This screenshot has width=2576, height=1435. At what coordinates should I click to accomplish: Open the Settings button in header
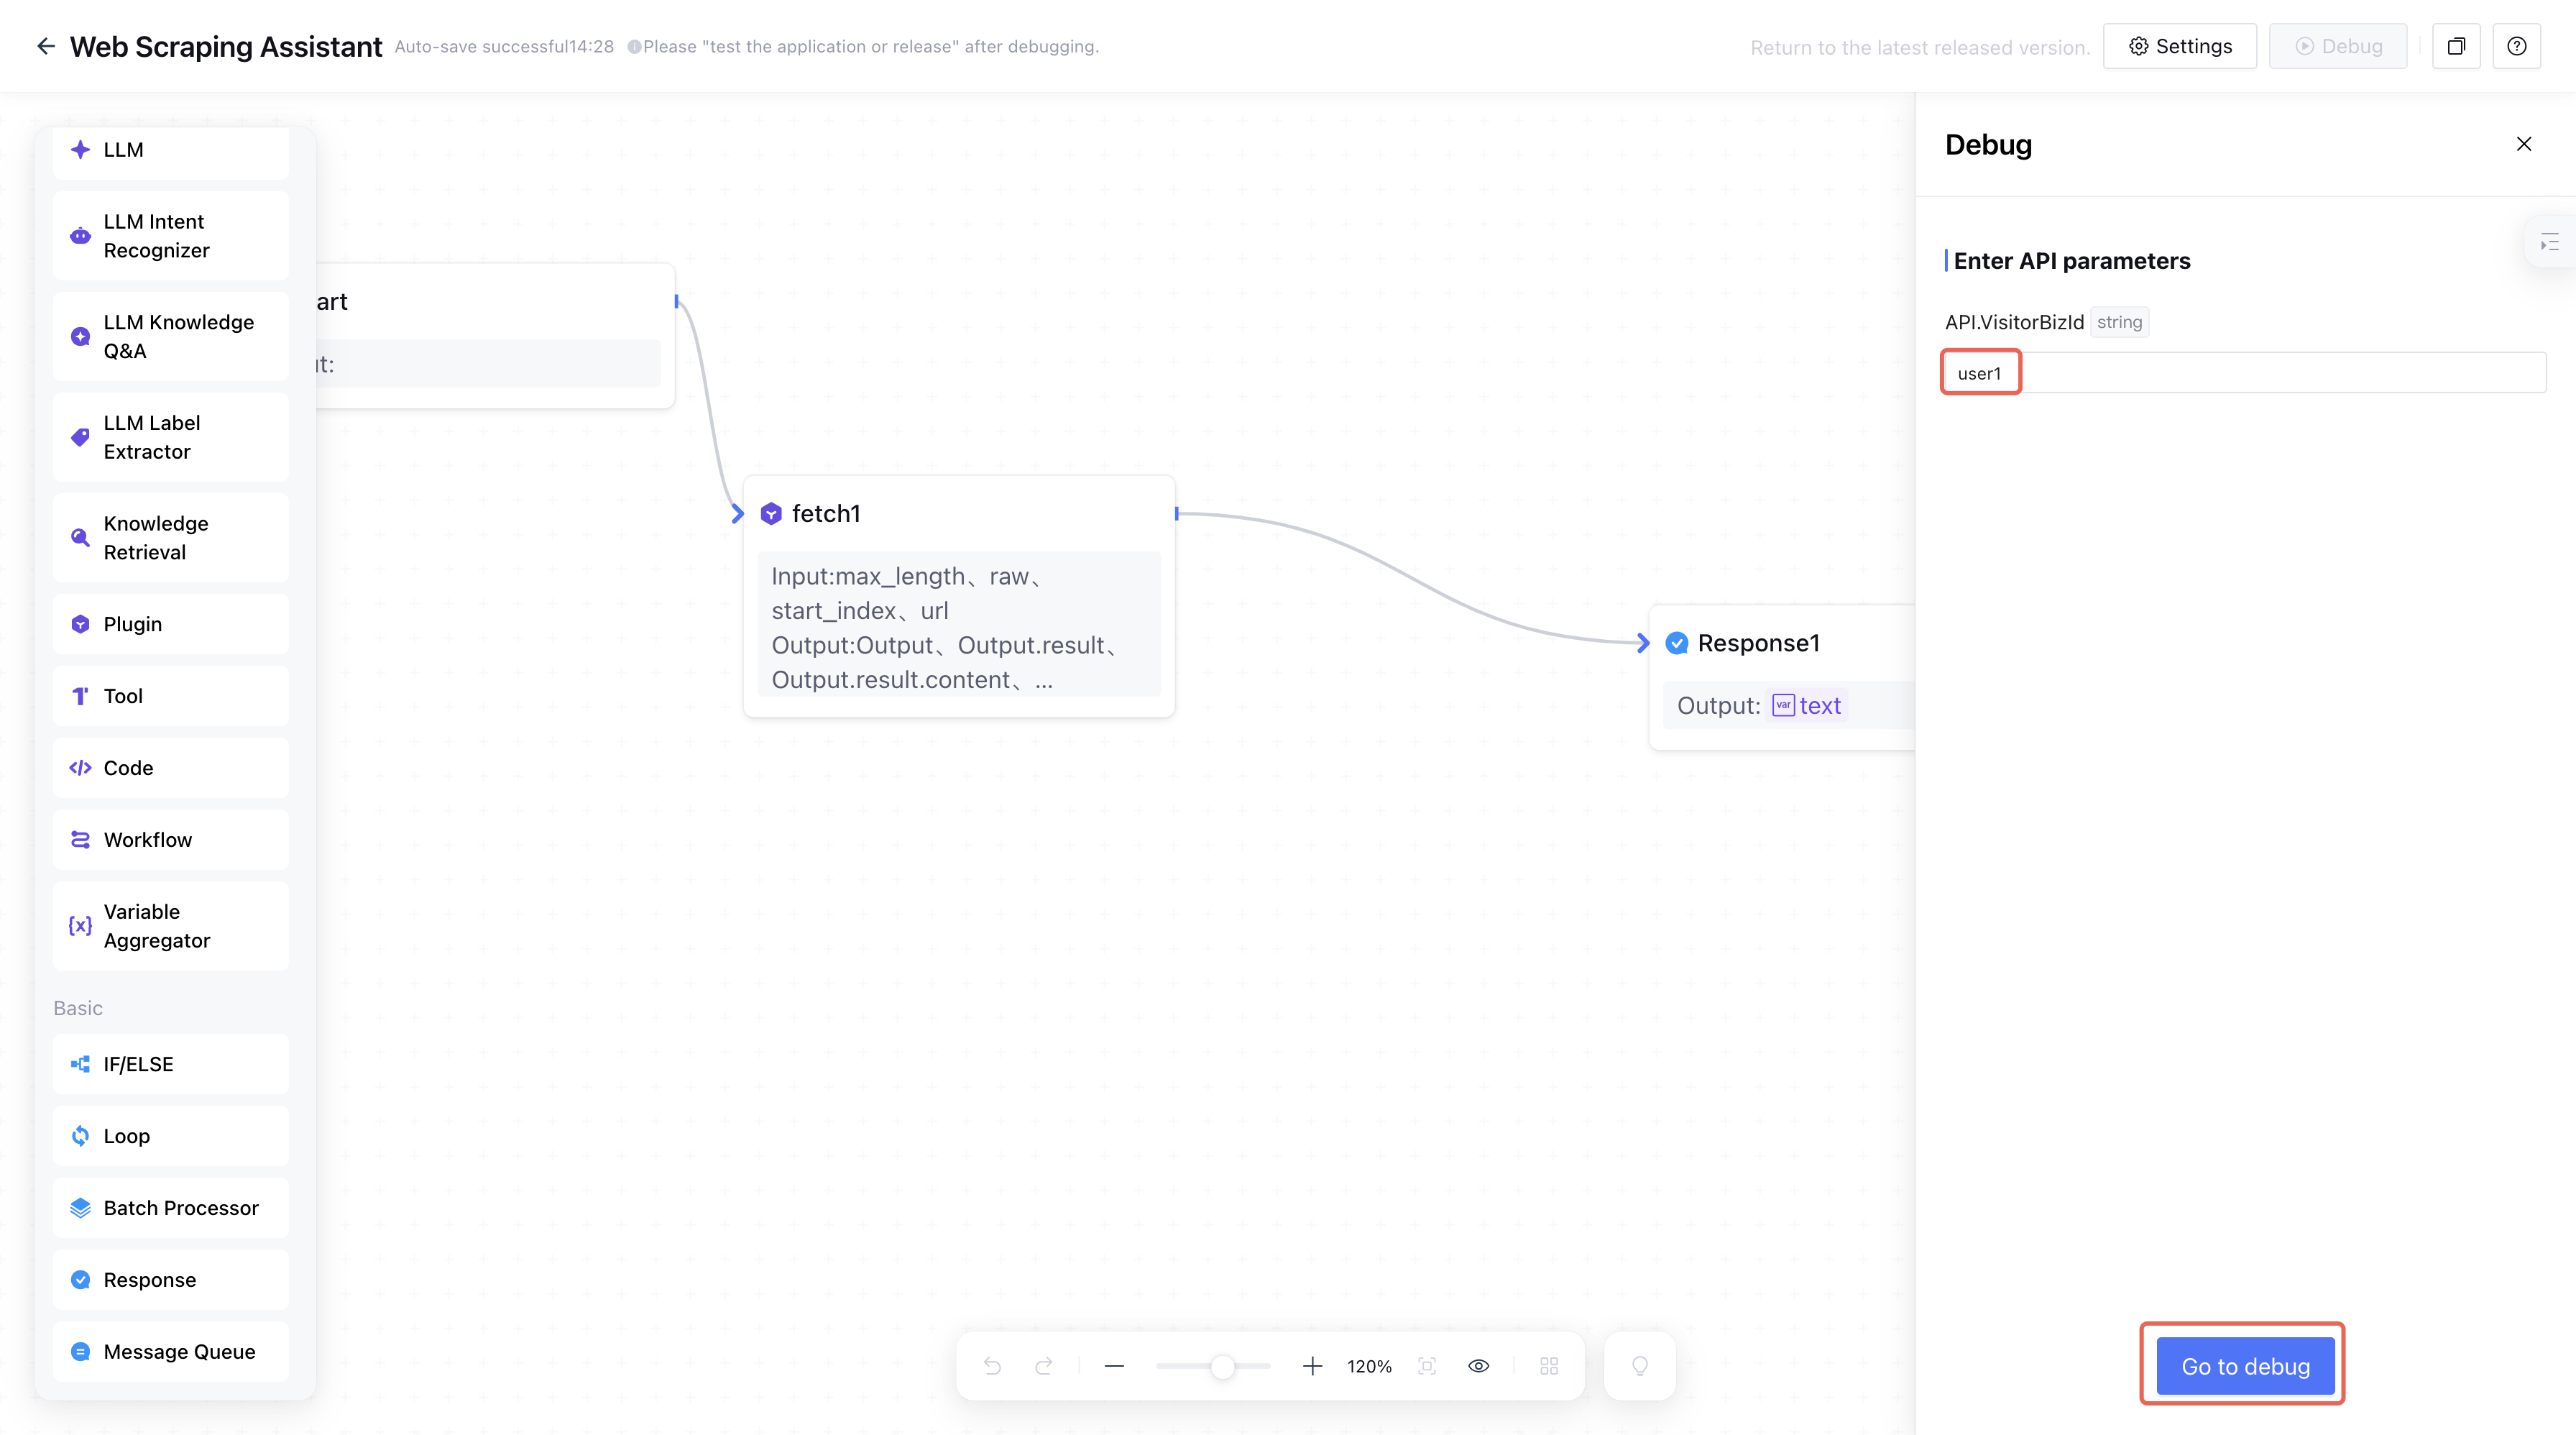2180,46
